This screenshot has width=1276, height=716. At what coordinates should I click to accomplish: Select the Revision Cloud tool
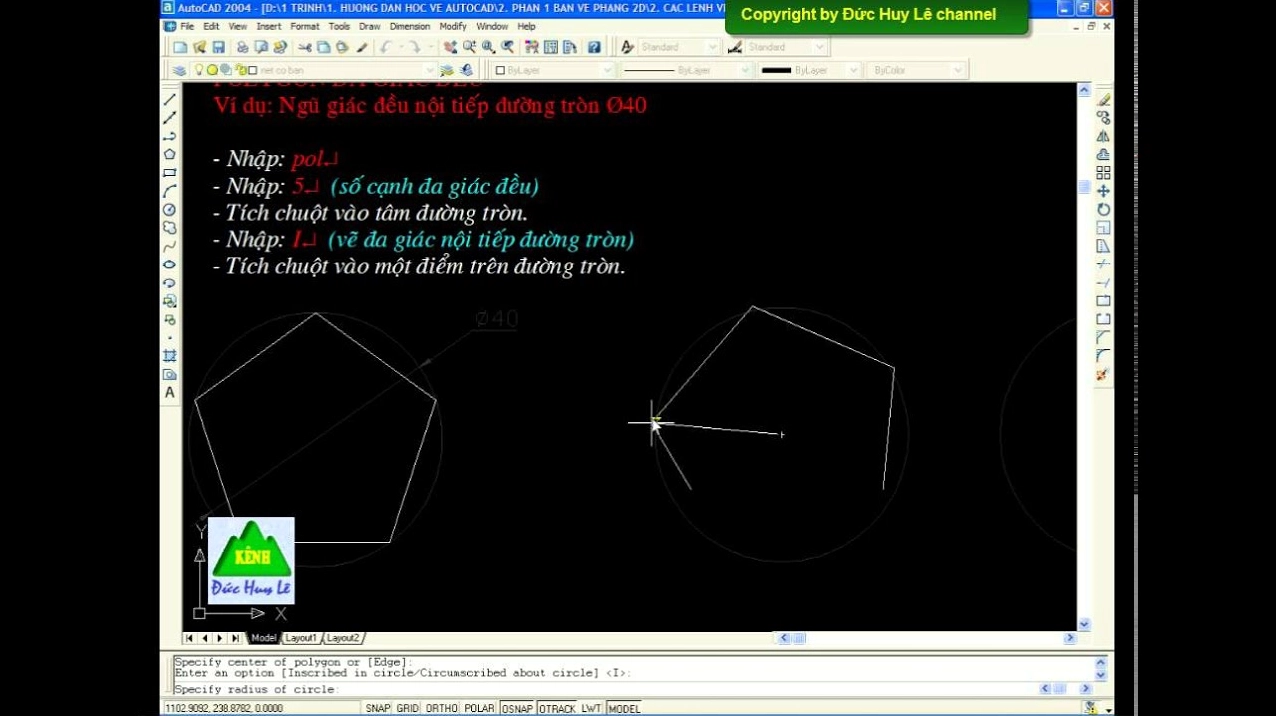pyautogui.click(x=170, y=228)
